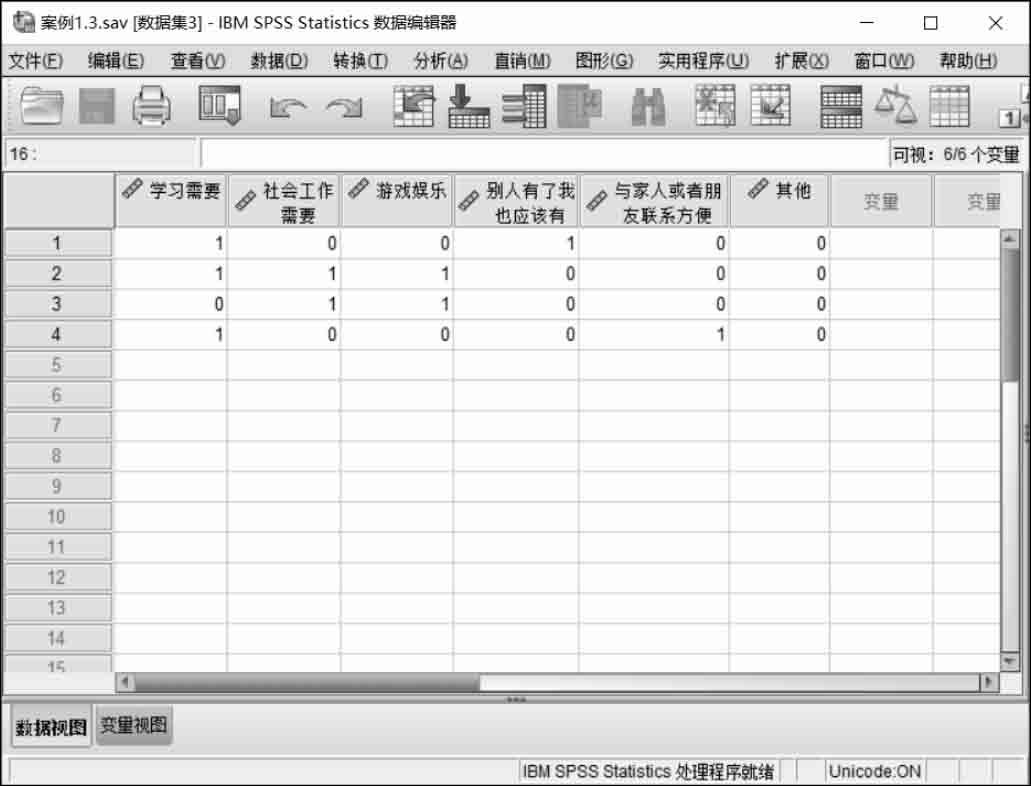1031x786 pixels.
Task: Click the horizontal scrollbar left arrow
Action: [x=125, y=682]
